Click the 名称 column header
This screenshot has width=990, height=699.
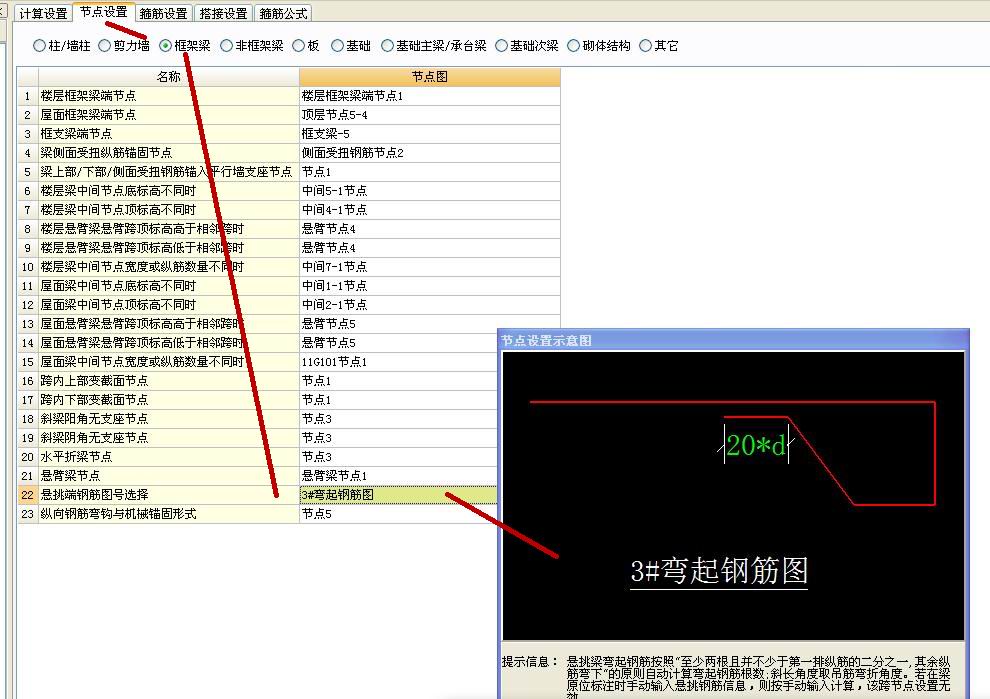[169, 76]
